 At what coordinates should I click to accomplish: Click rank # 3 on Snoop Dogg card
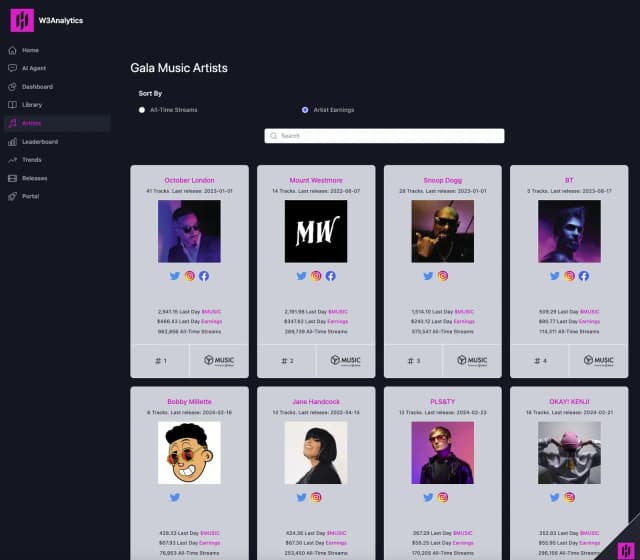[414, 361]
